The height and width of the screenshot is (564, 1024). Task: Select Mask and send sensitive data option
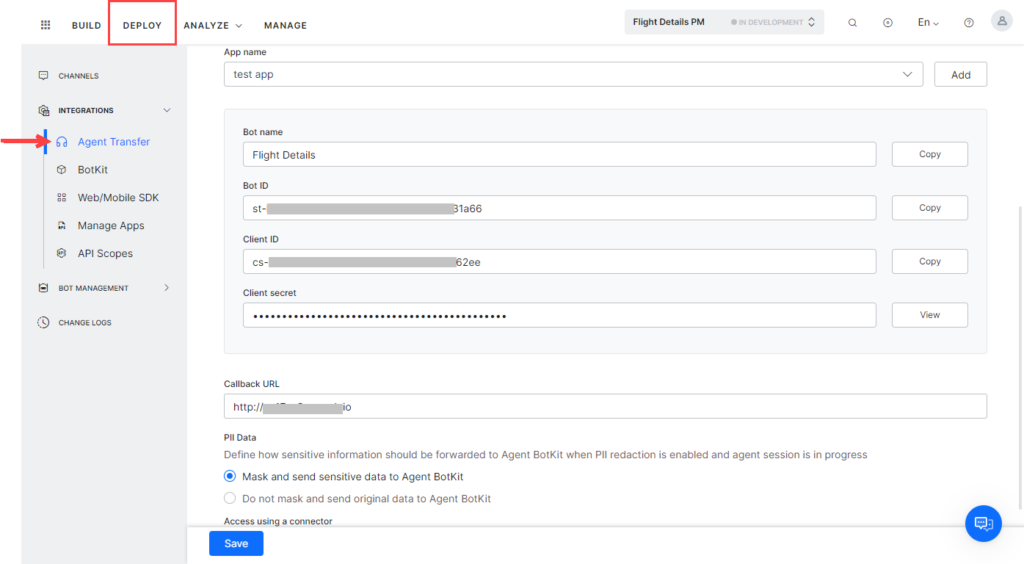(x=230, y=477)
